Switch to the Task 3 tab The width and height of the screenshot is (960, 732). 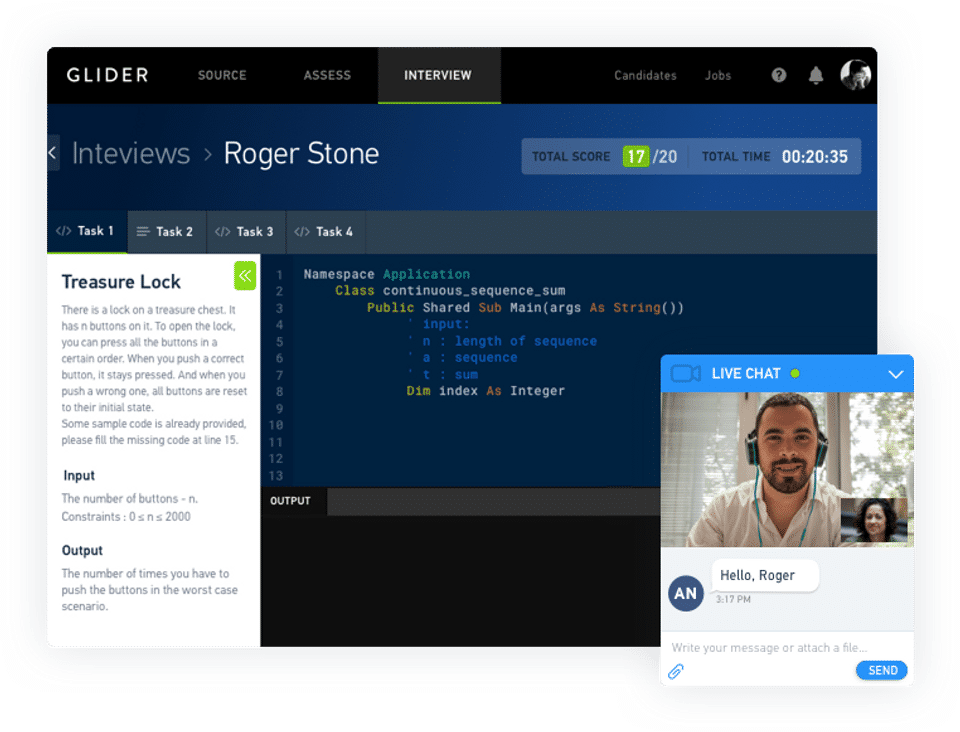click(x=246, y=232)
